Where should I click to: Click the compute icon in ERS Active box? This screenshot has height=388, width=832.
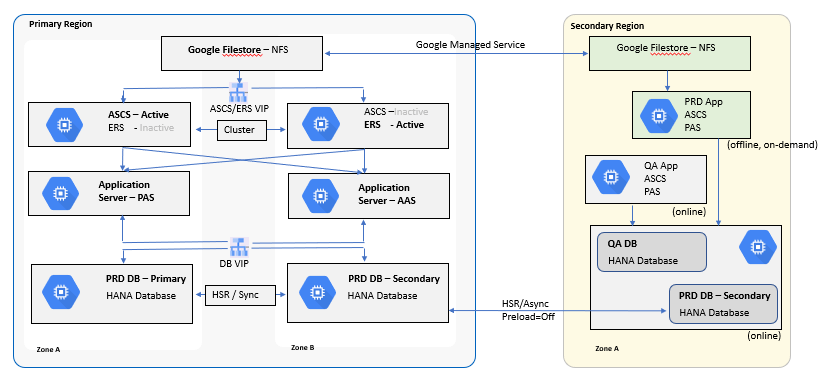point(320,124)
